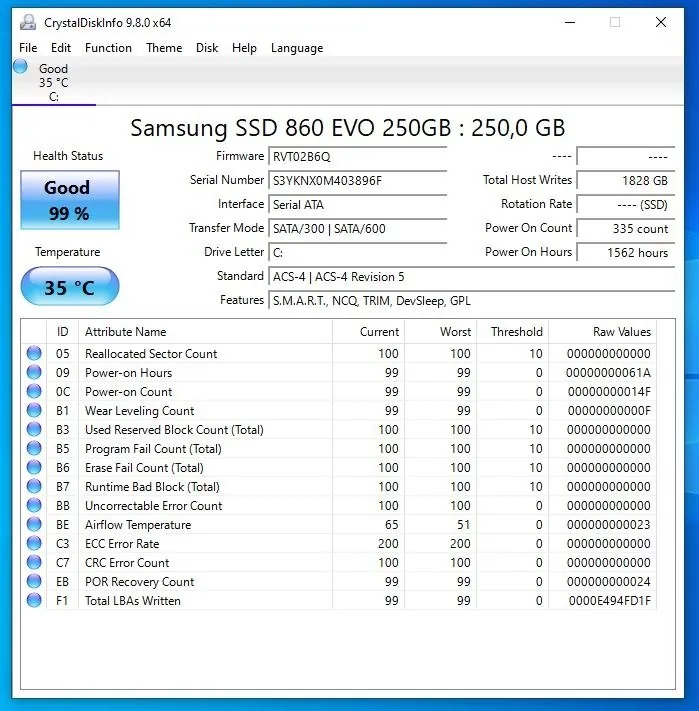Click the Good 99 % health status button

pos(70,200)
